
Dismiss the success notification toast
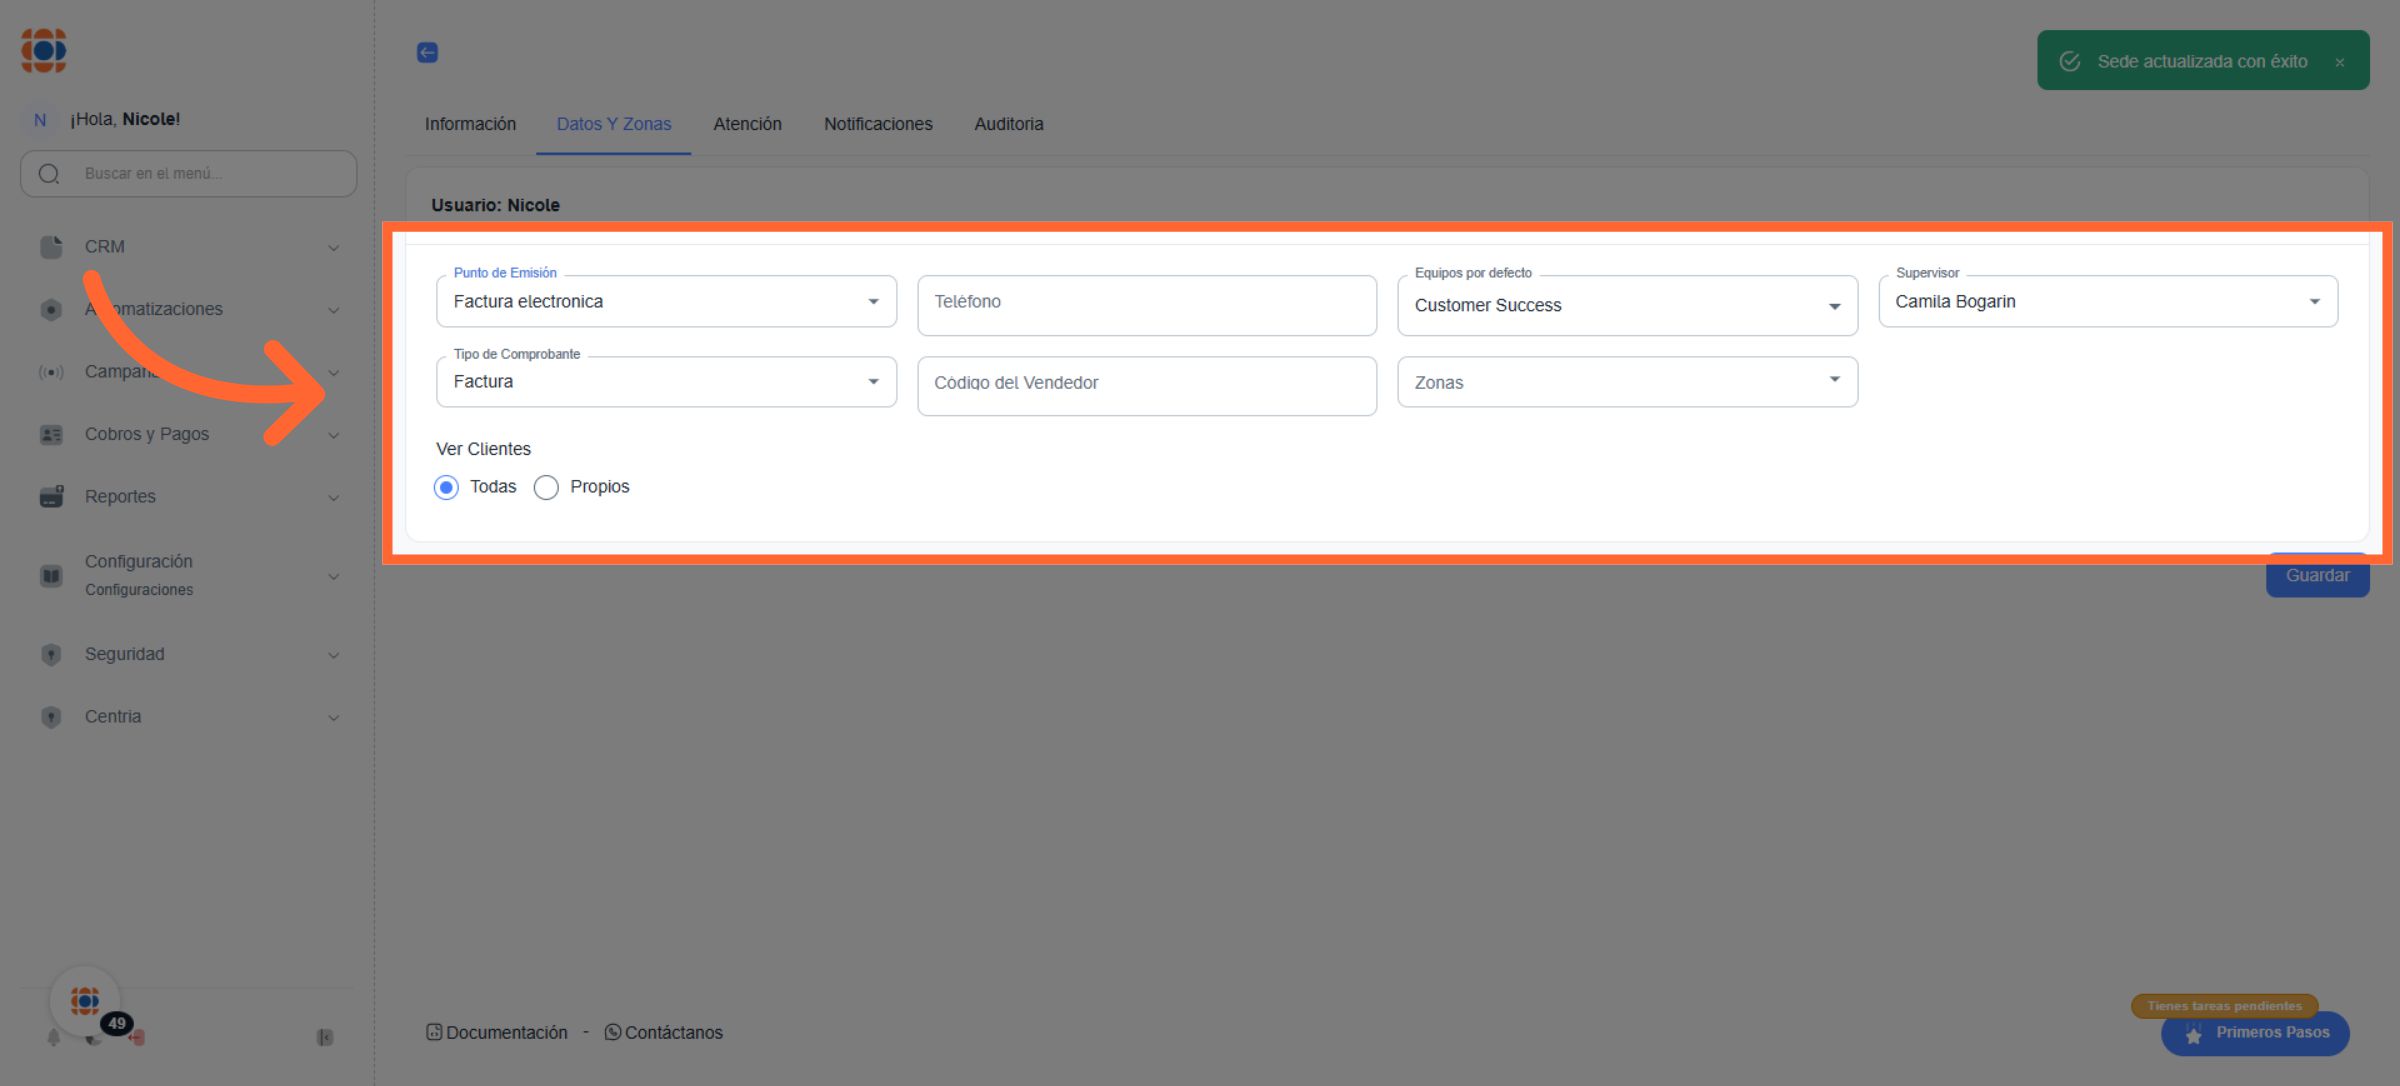click(x=2340, y=62)
